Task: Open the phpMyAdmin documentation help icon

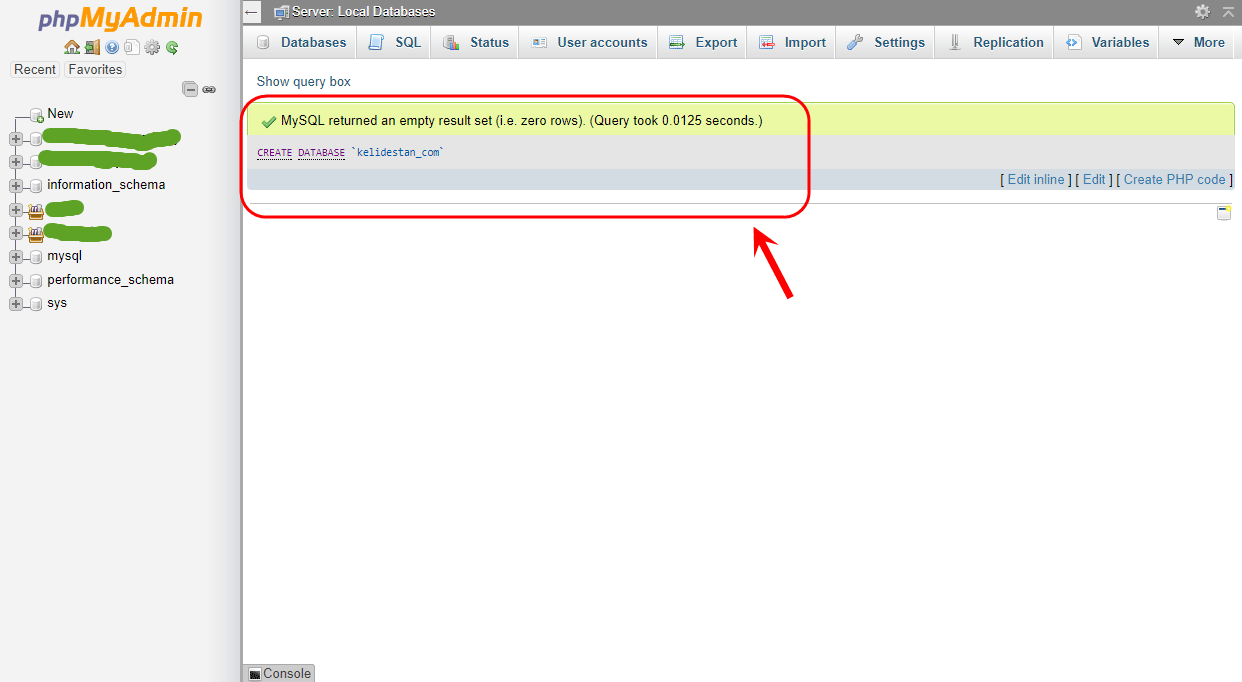Action: tap(112, 47)
